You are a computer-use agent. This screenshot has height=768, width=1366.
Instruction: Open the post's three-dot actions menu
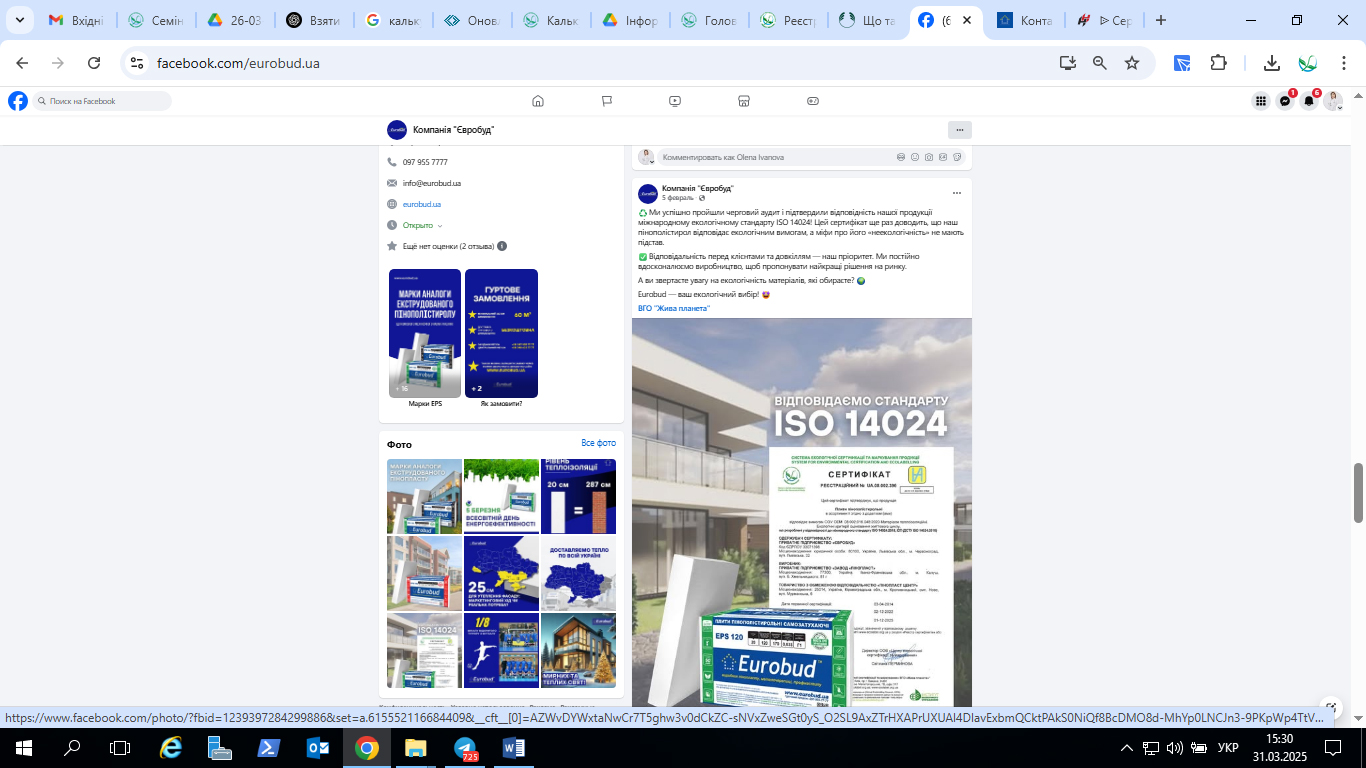[x=957, y=193]
